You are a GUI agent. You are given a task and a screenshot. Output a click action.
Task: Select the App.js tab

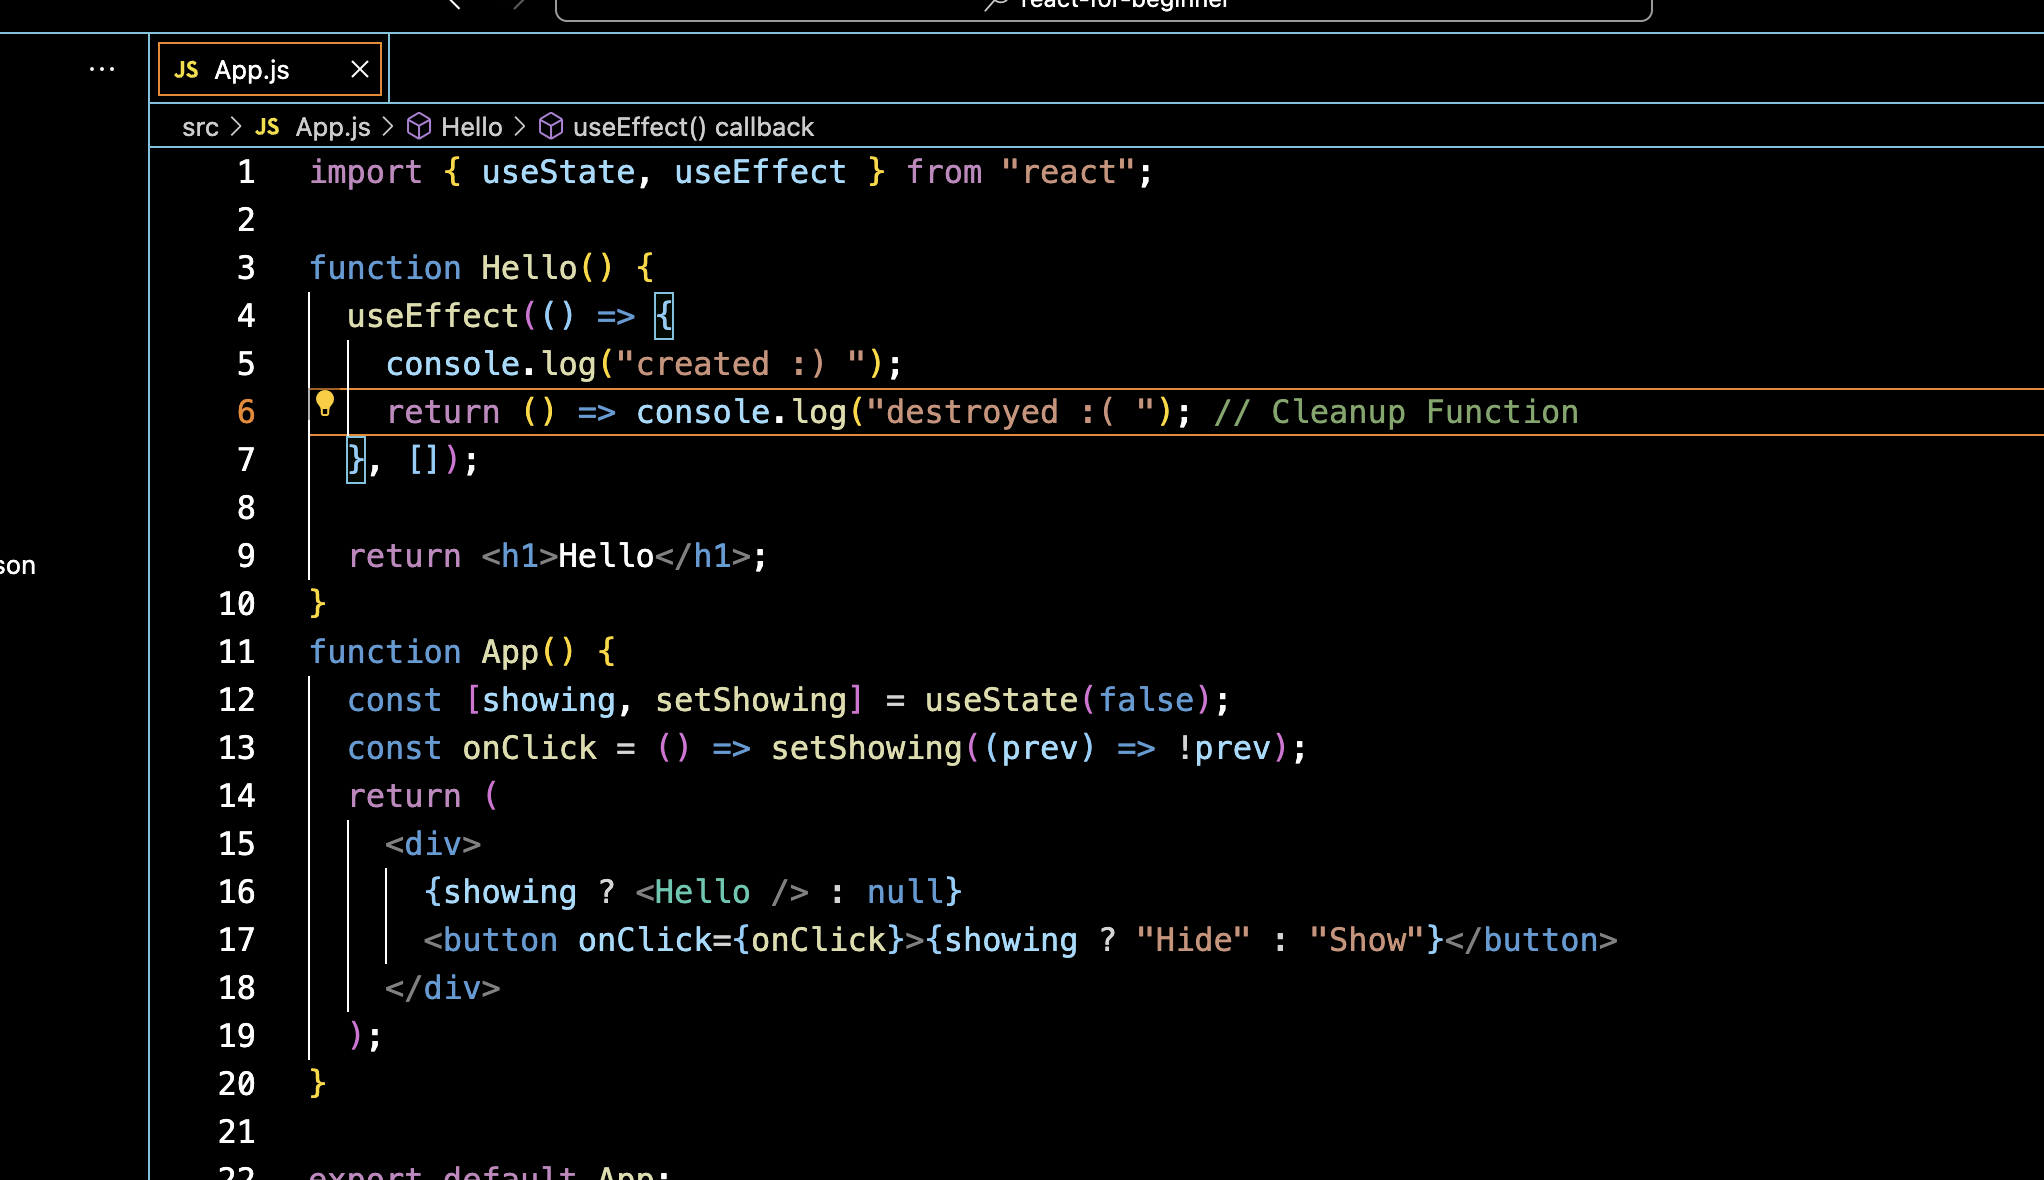[252, 70]
